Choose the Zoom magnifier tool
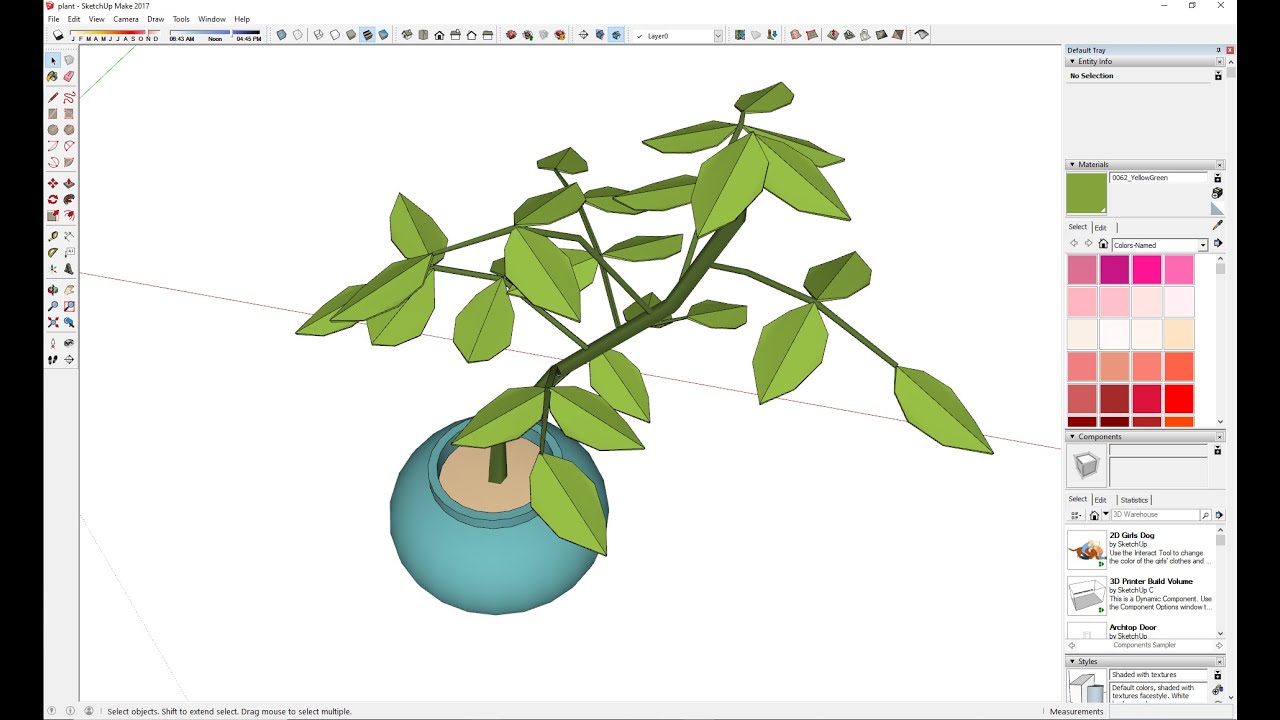Screen dimensions: 1280x720 coord(53,307)
